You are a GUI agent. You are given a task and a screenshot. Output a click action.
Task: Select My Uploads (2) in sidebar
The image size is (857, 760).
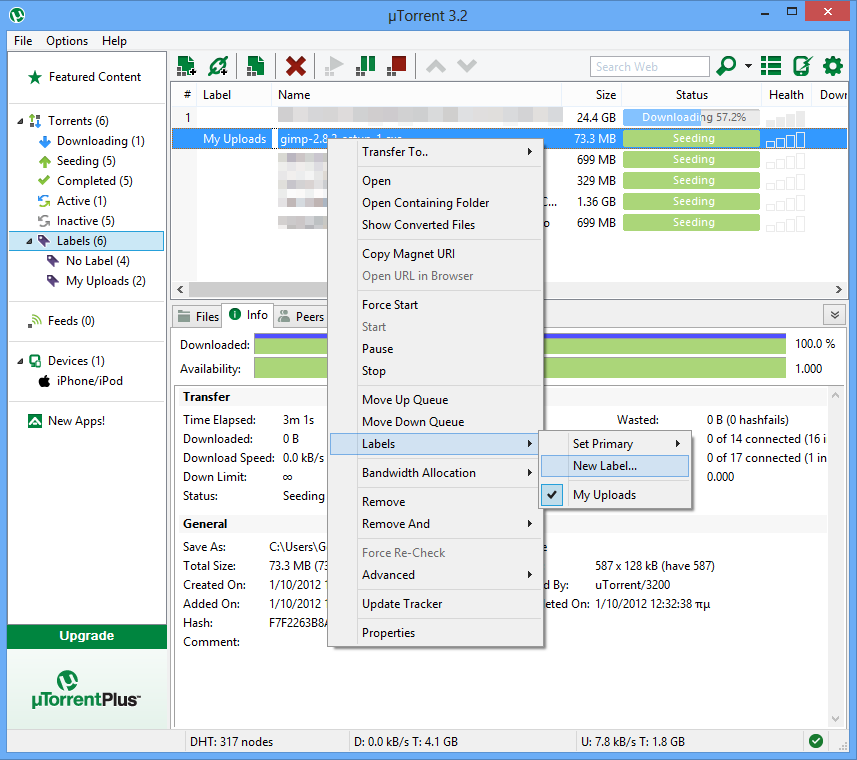[105, 281]
